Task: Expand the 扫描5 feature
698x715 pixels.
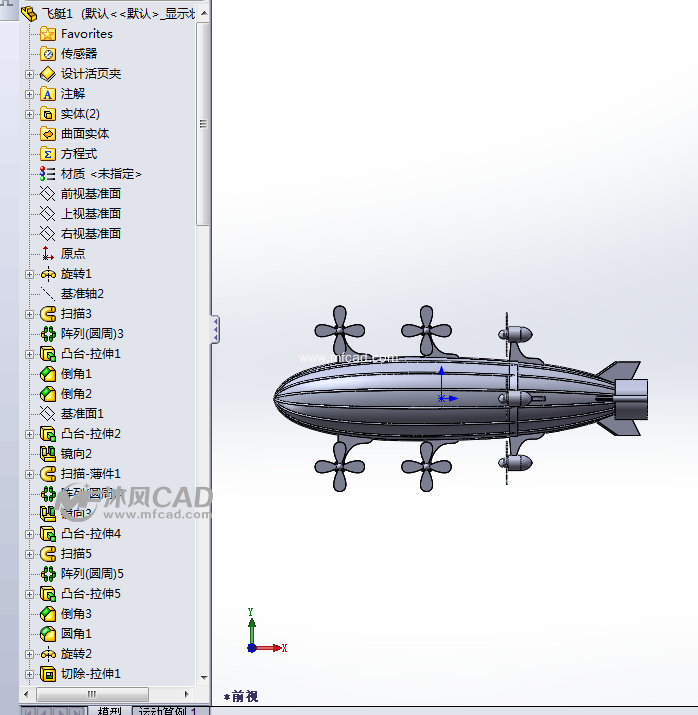Action: (x=29, y=554)
